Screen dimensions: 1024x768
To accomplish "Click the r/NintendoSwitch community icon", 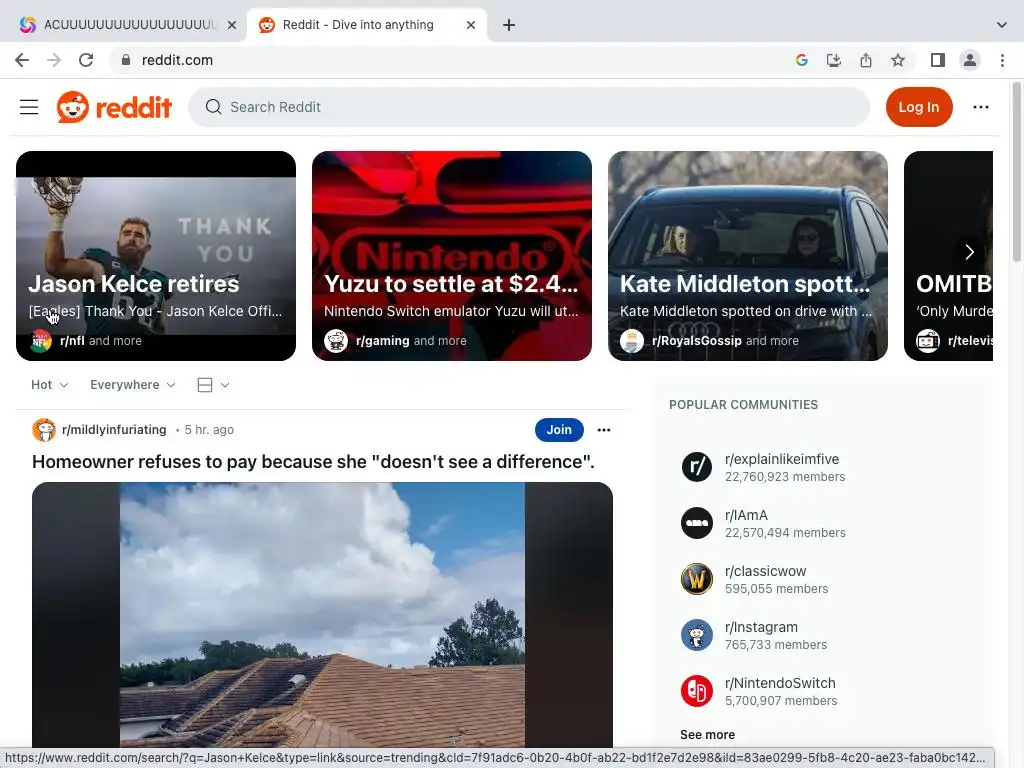I will tap(697, 691).
